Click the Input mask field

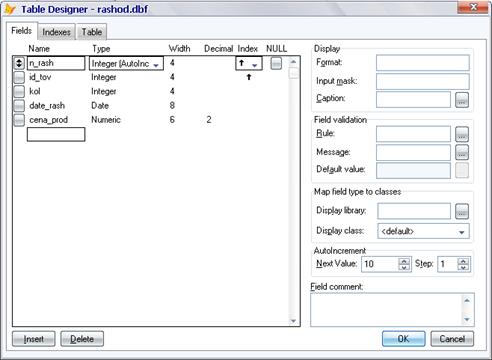(423, 81)
